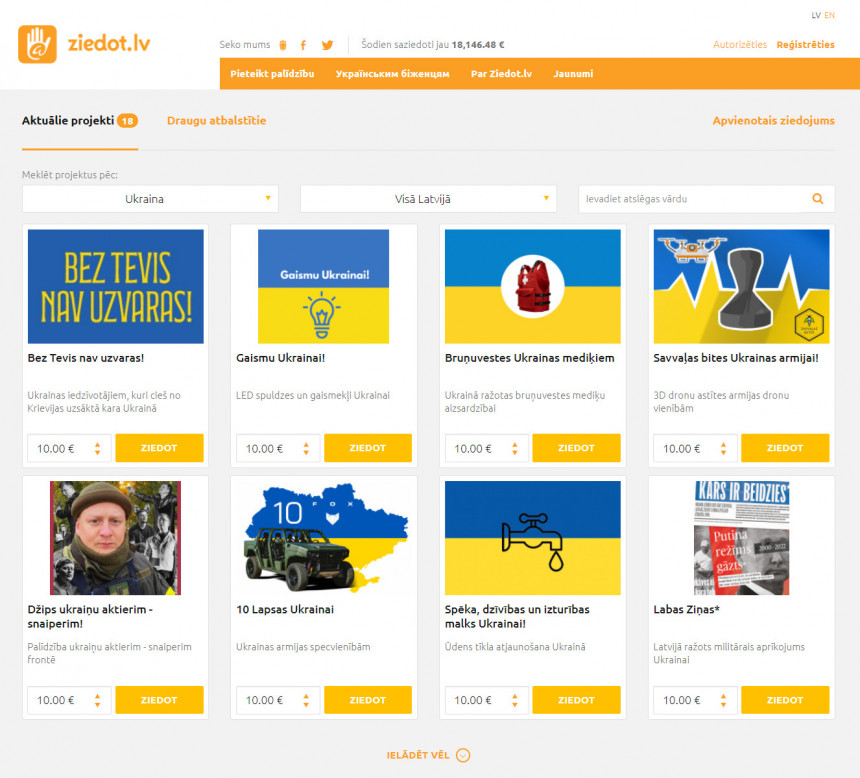Screen dimensions: 860x778
Task: Adjust donation amount stepper for Gaismu Ukrainai
Action: pos(306,449)
